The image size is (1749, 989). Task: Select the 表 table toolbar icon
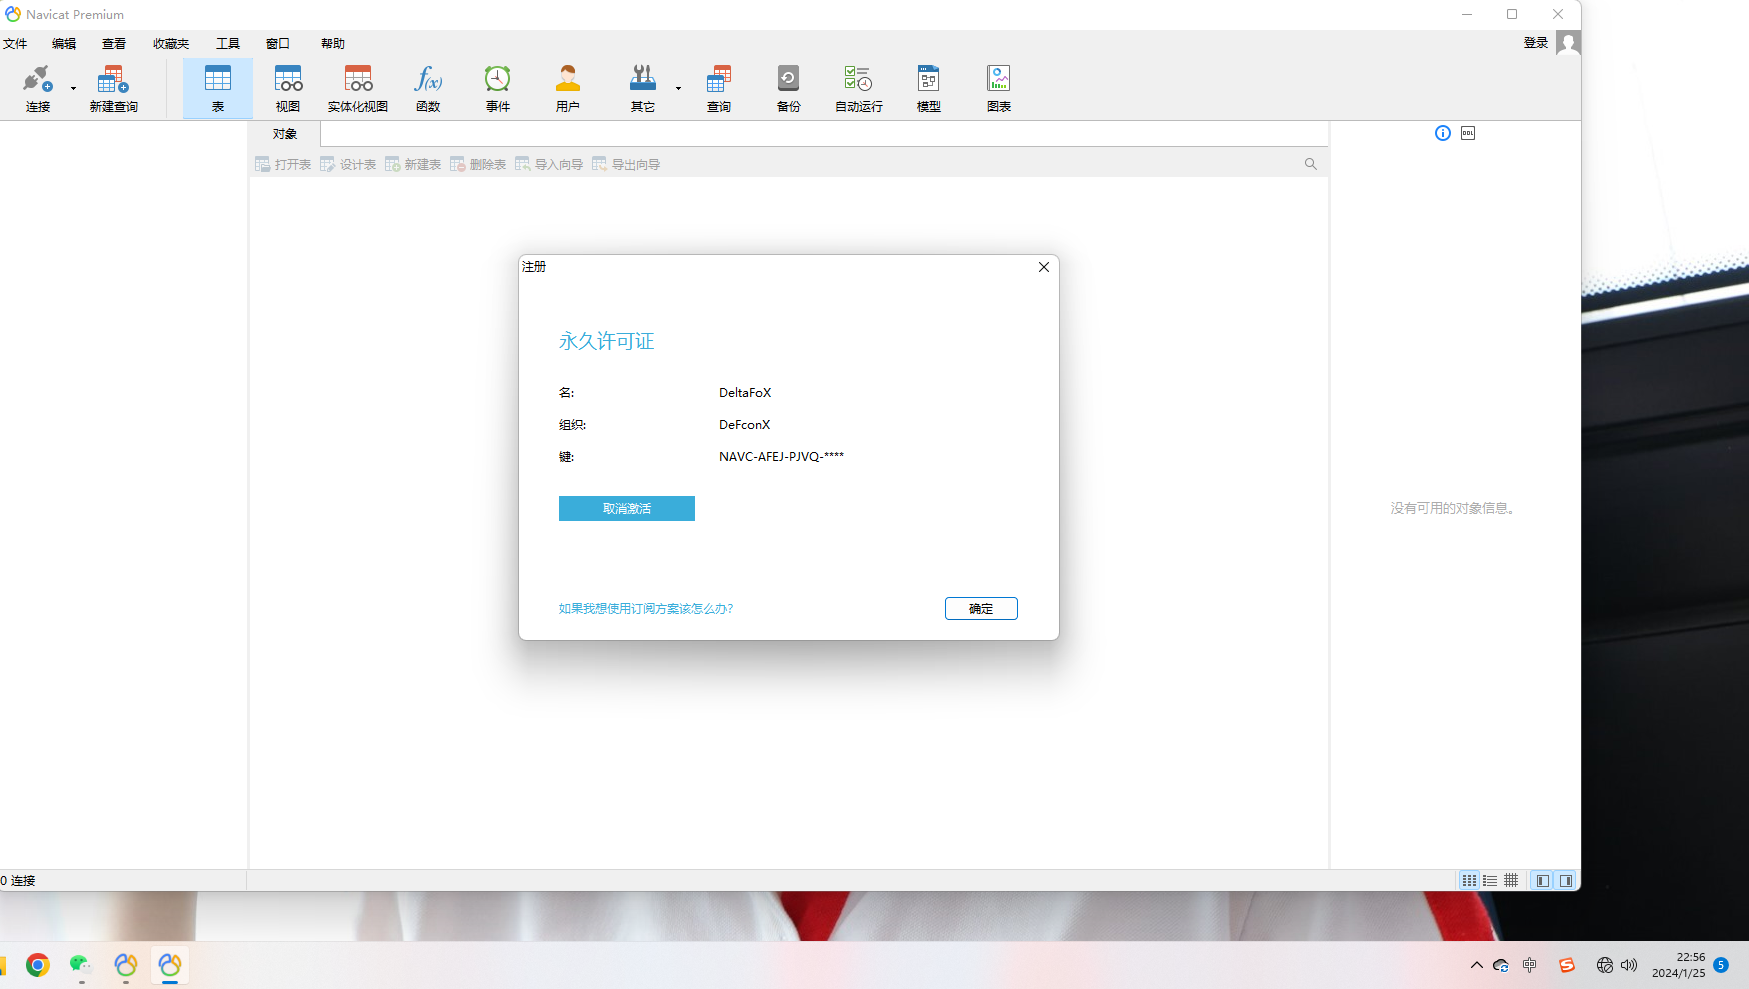click(218, 88)
